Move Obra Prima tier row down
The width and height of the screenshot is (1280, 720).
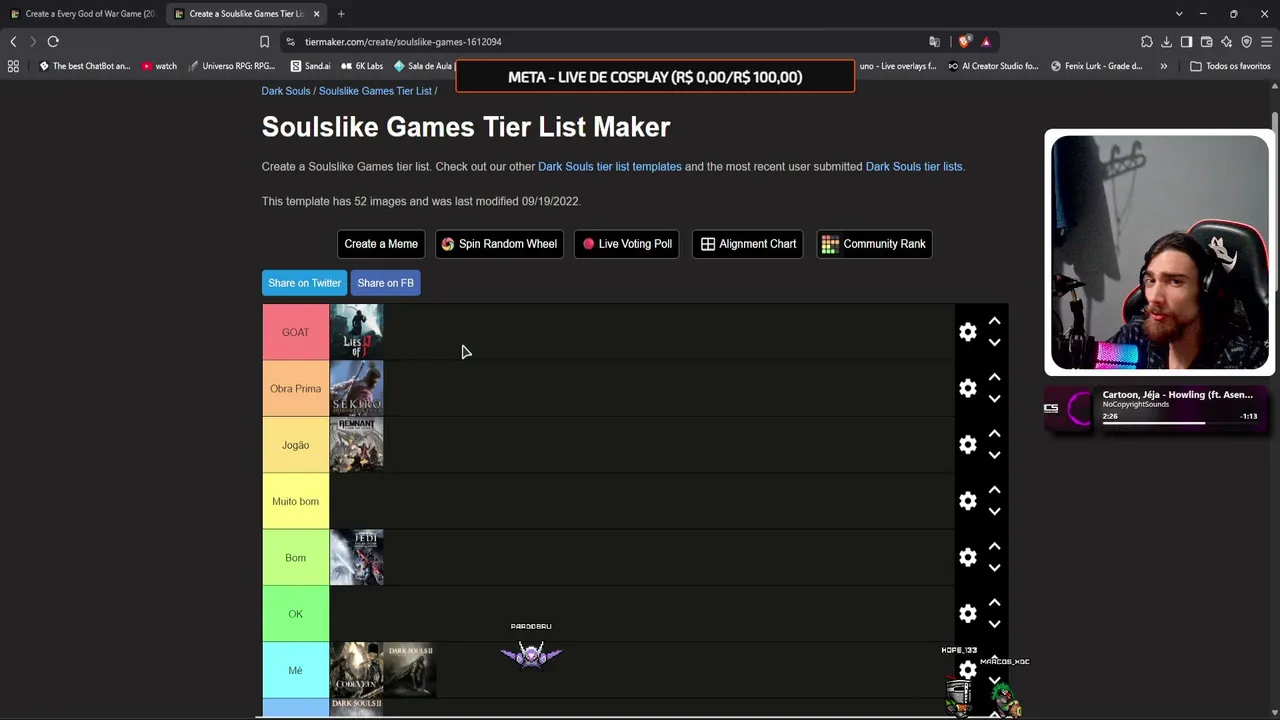click(994, 398)
